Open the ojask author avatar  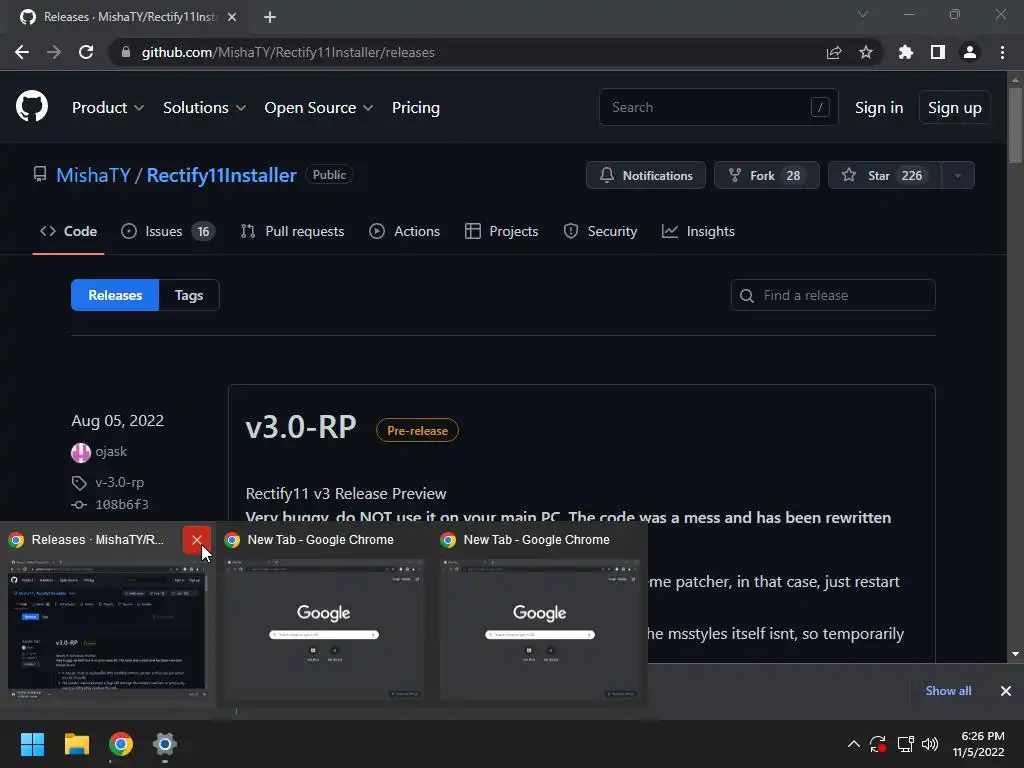[x=81, y=452]
